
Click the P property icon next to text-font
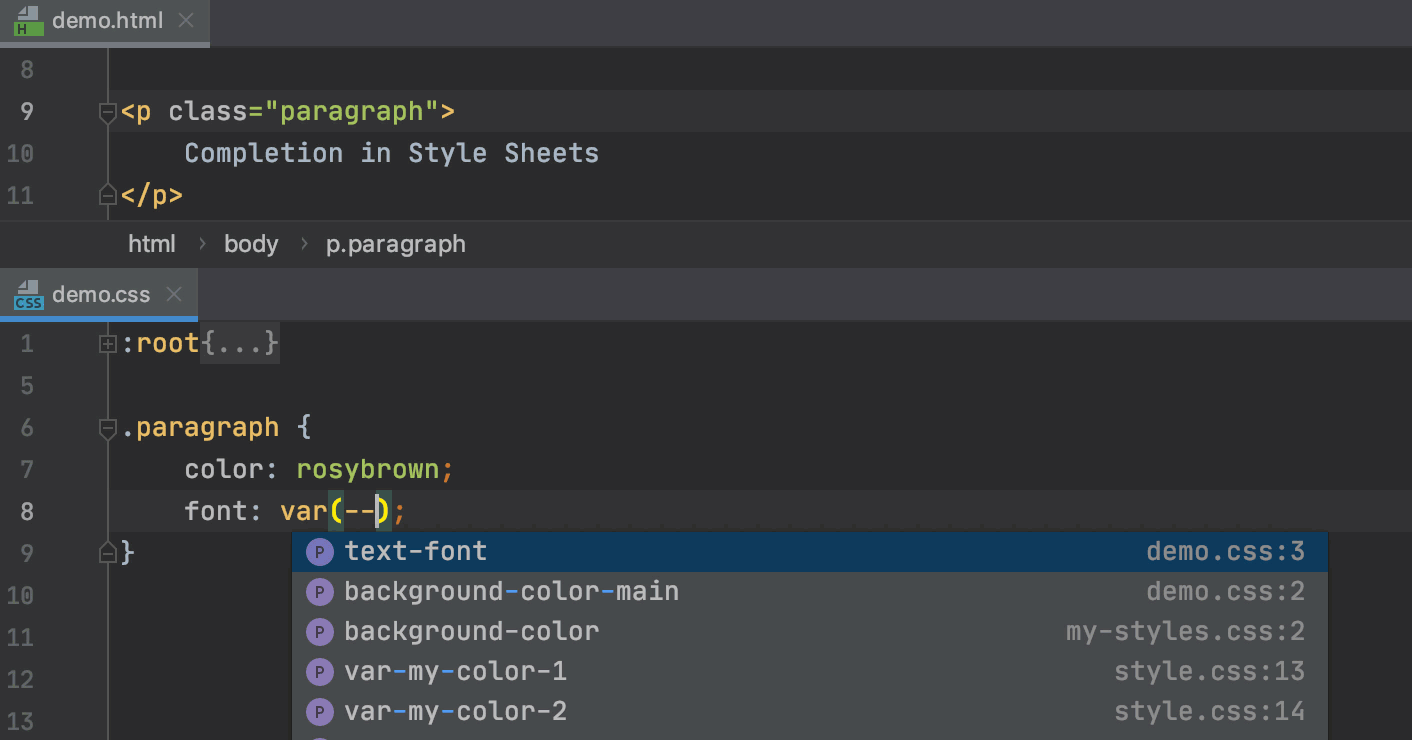coord(319,551)
